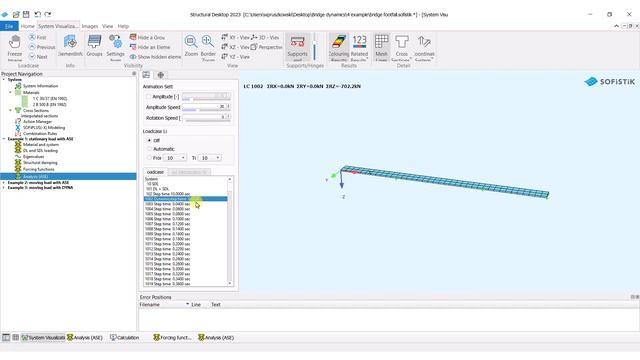Collapse Example 1 stationary load node
Image resolution: width=640 pixels, height=360 pixels.
(x=4, y=139)
